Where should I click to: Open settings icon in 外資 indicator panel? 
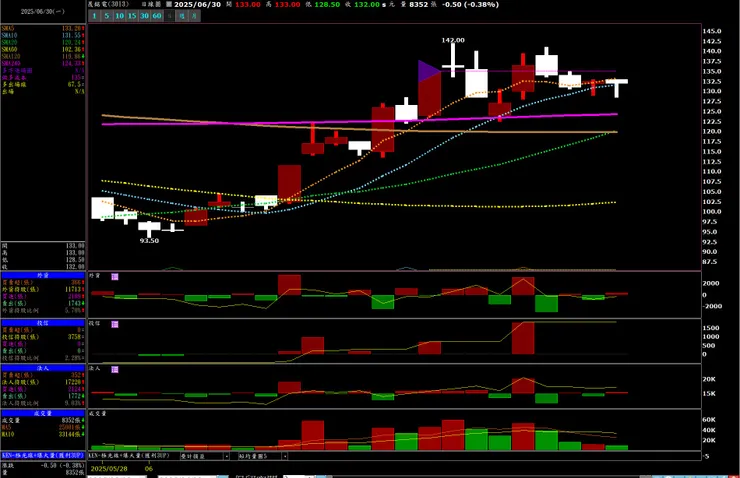(115, 277)
